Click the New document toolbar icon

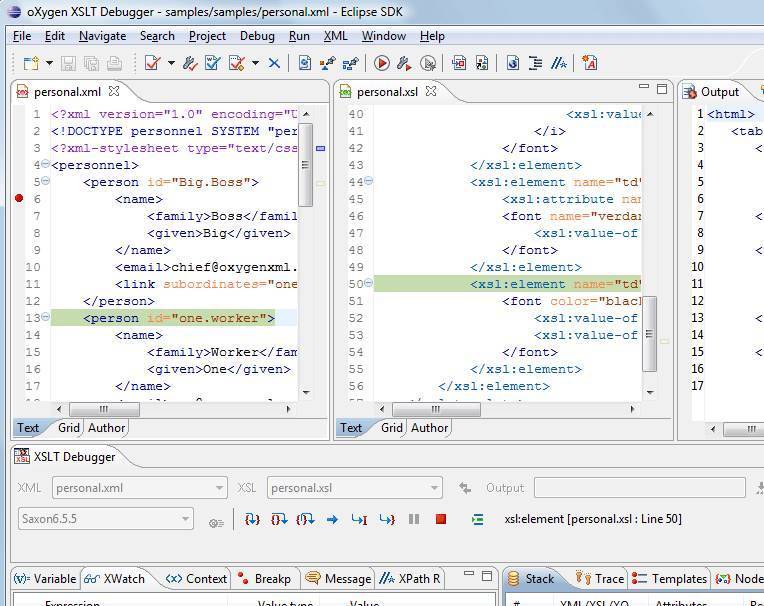(x=31, y=63)
